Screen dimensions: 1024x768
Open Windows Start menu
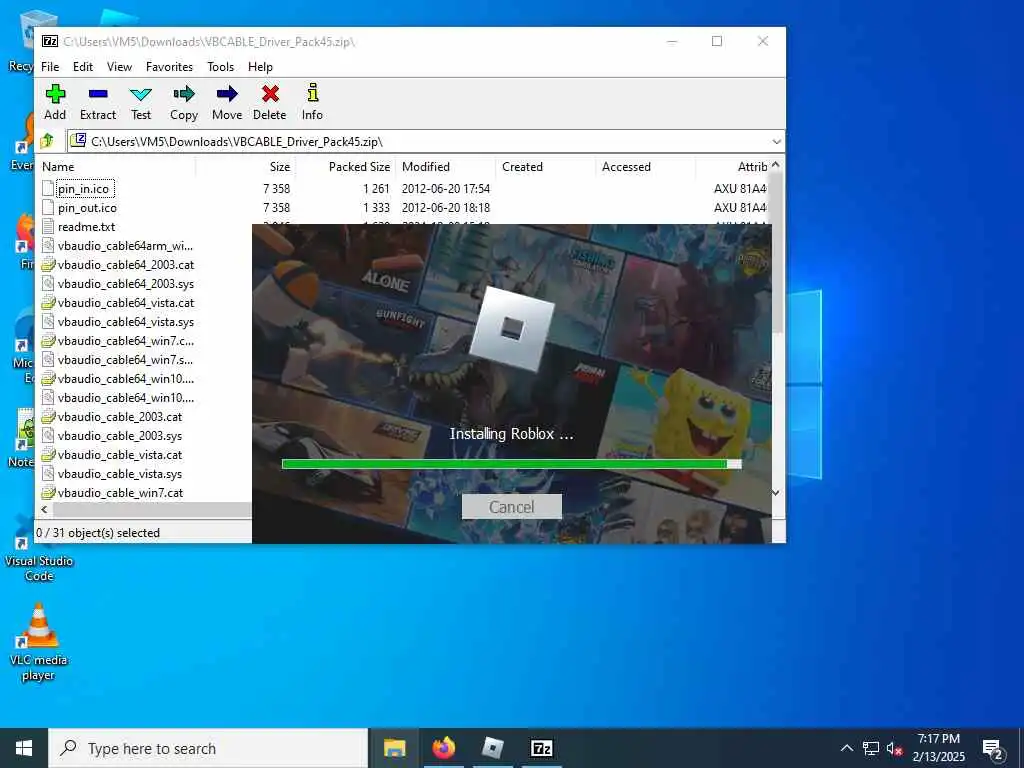(x=24, y=748)
